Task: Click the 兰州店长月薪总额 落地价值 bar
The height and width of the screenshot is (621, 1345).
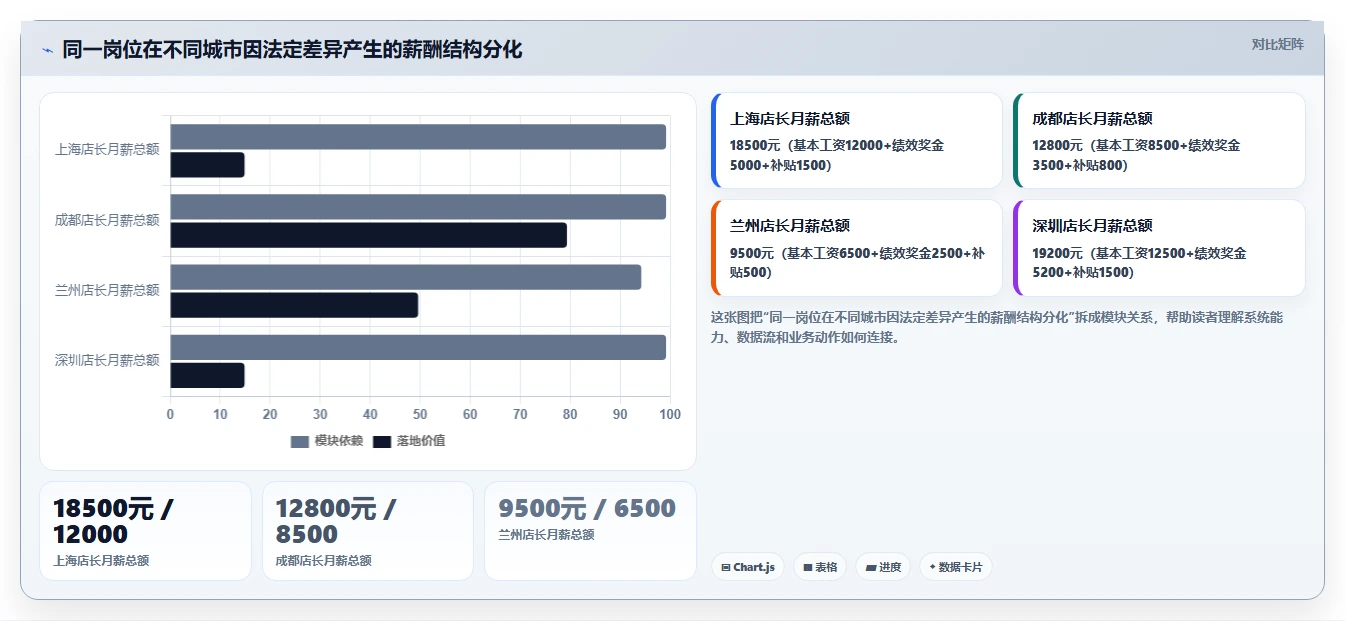Action: (x=294, y=305)
